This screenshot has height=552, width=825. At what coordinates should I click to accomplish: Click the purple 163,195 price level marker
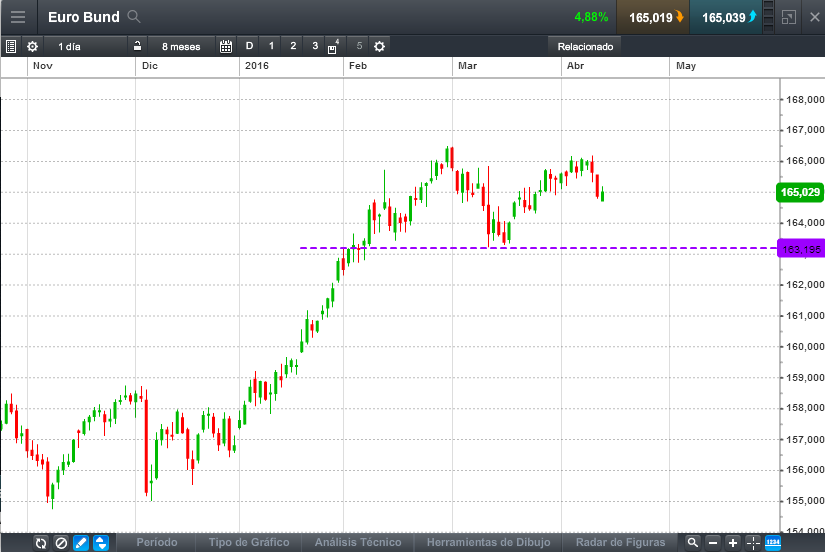800,248
